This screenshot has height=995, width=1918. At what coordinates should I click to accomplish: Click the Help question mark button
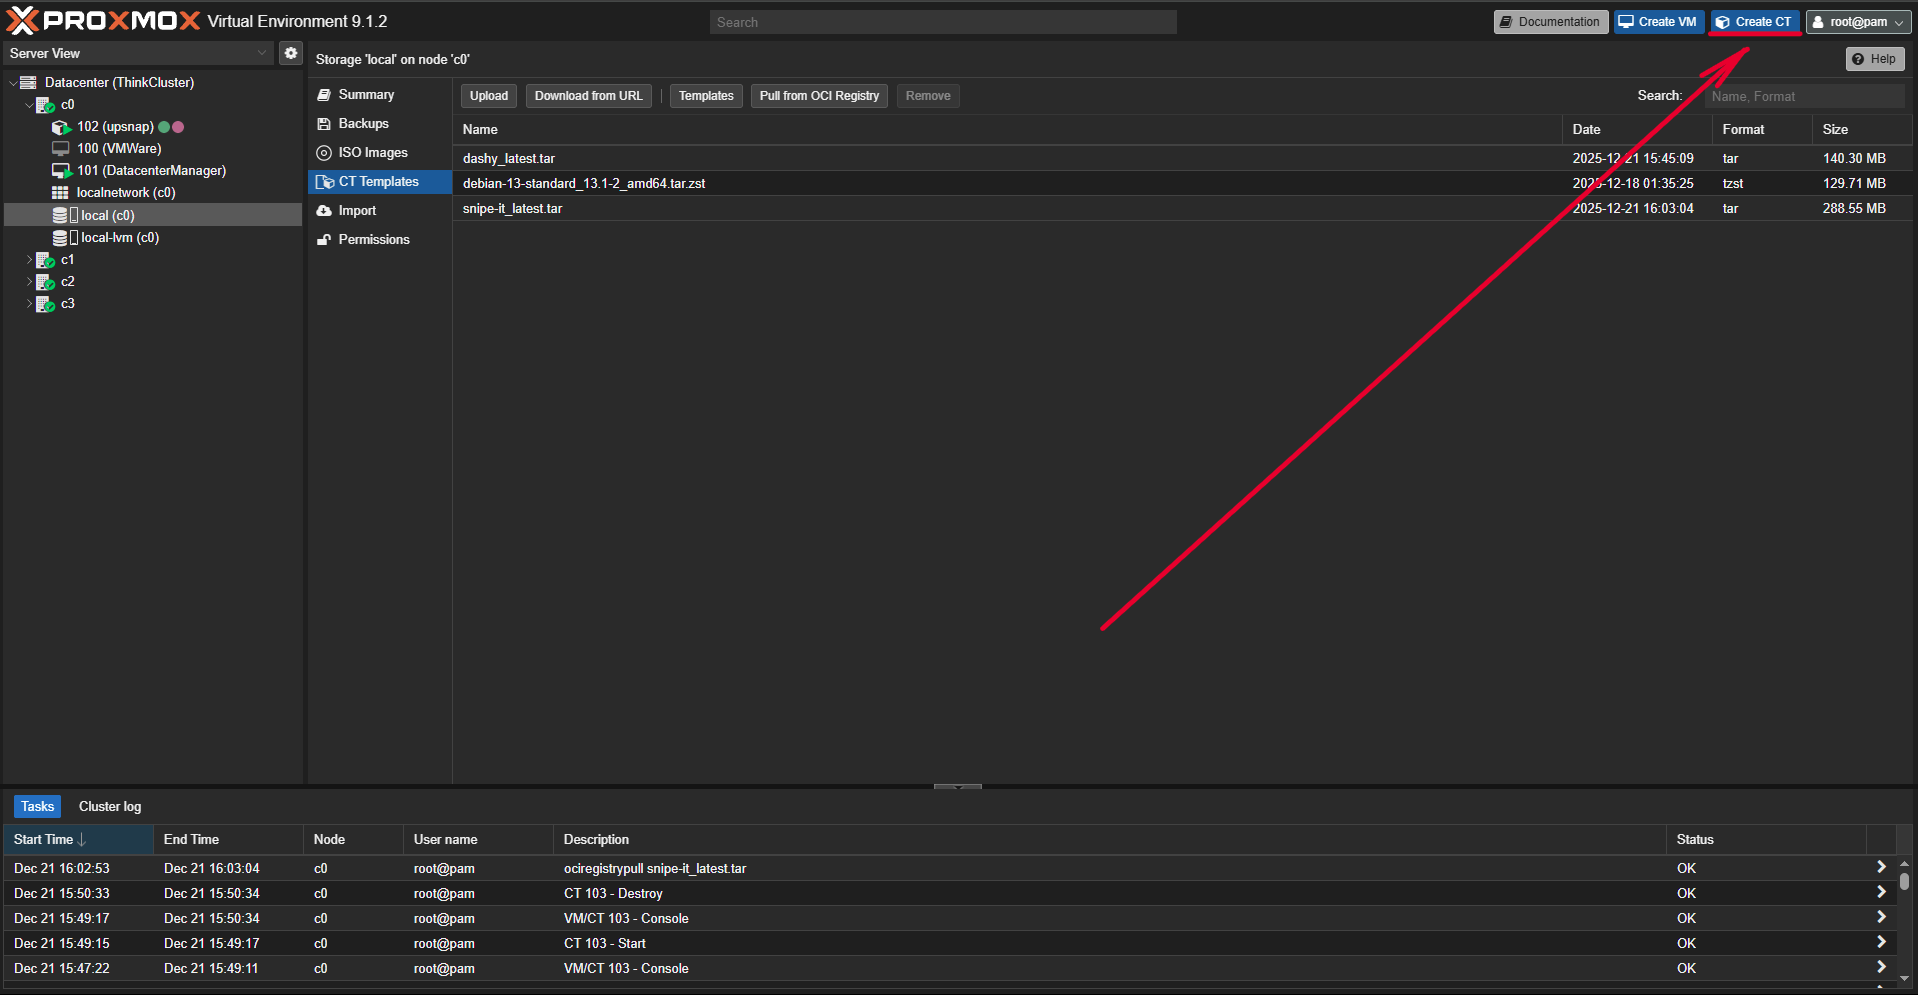(x=1873, y=59)
